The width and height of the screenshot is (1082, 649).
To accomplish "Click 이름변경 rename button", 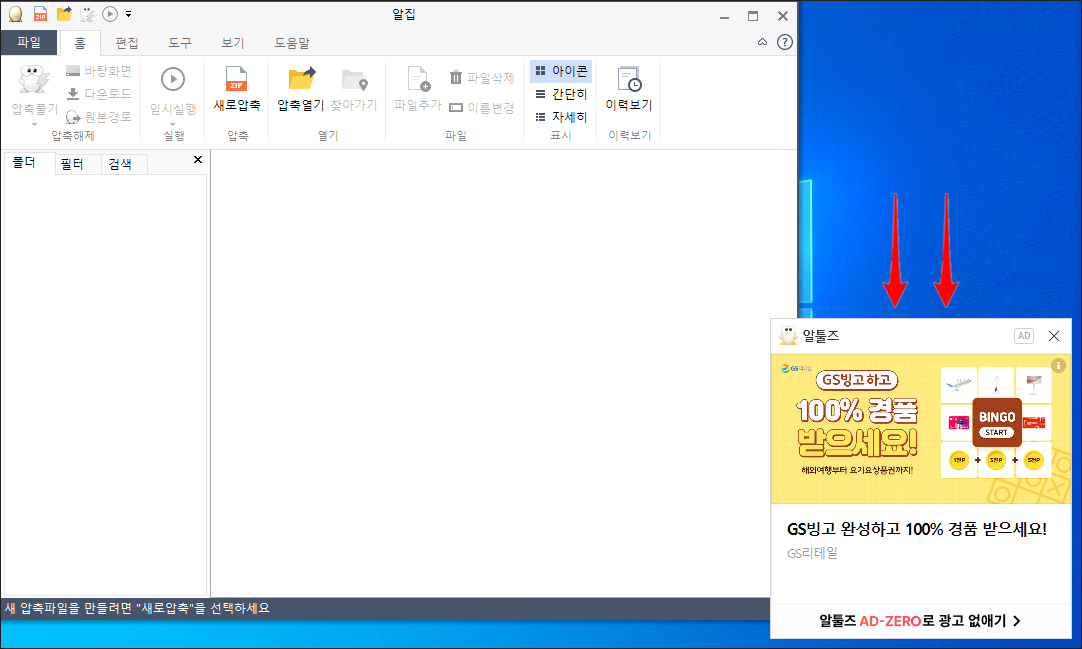I will [x=482, y=108].
